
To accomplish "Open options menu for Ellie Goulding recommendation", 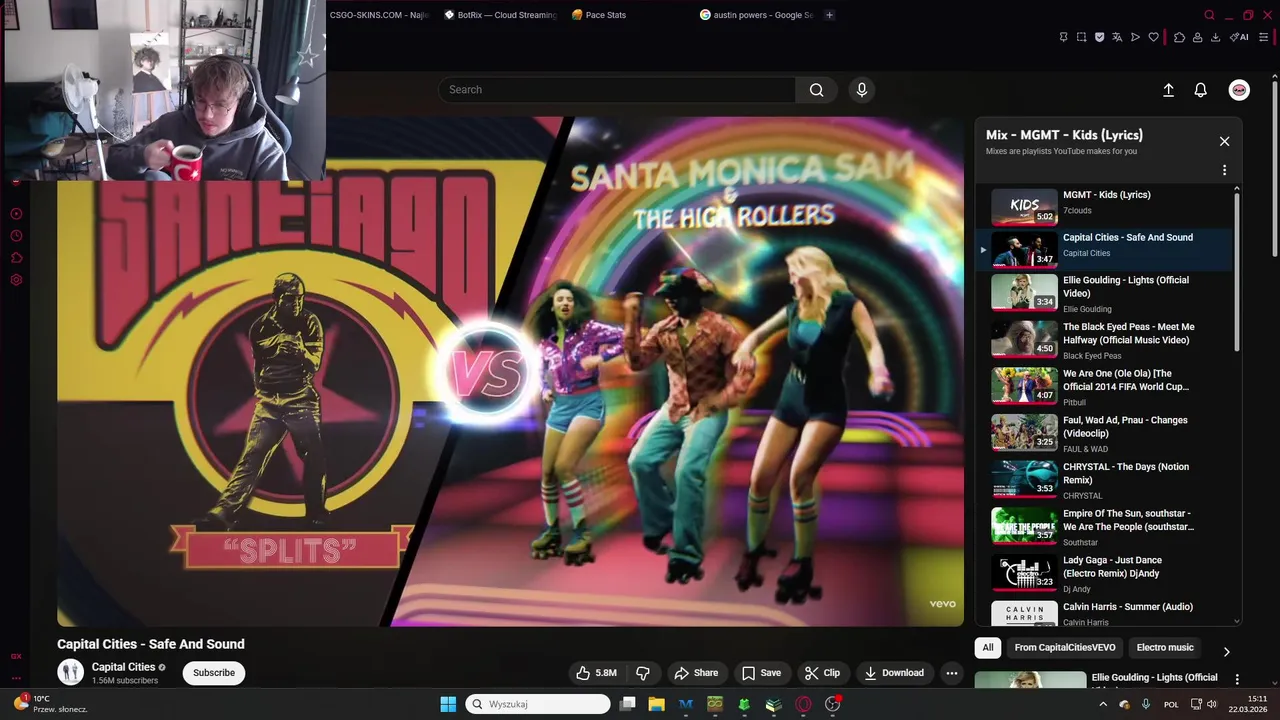I will pos(1237,680).
